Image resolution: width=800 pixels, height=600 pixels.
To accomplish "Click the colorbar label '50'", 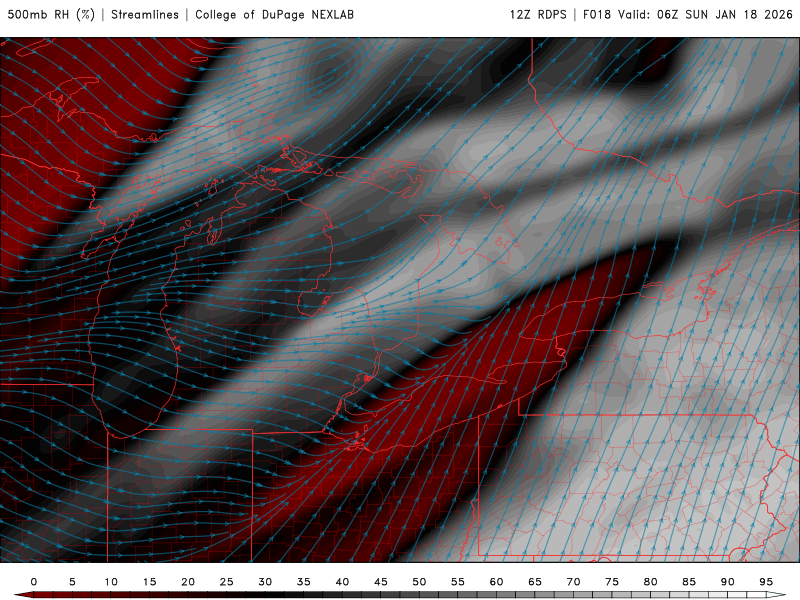I will click(x=419, y=582).
